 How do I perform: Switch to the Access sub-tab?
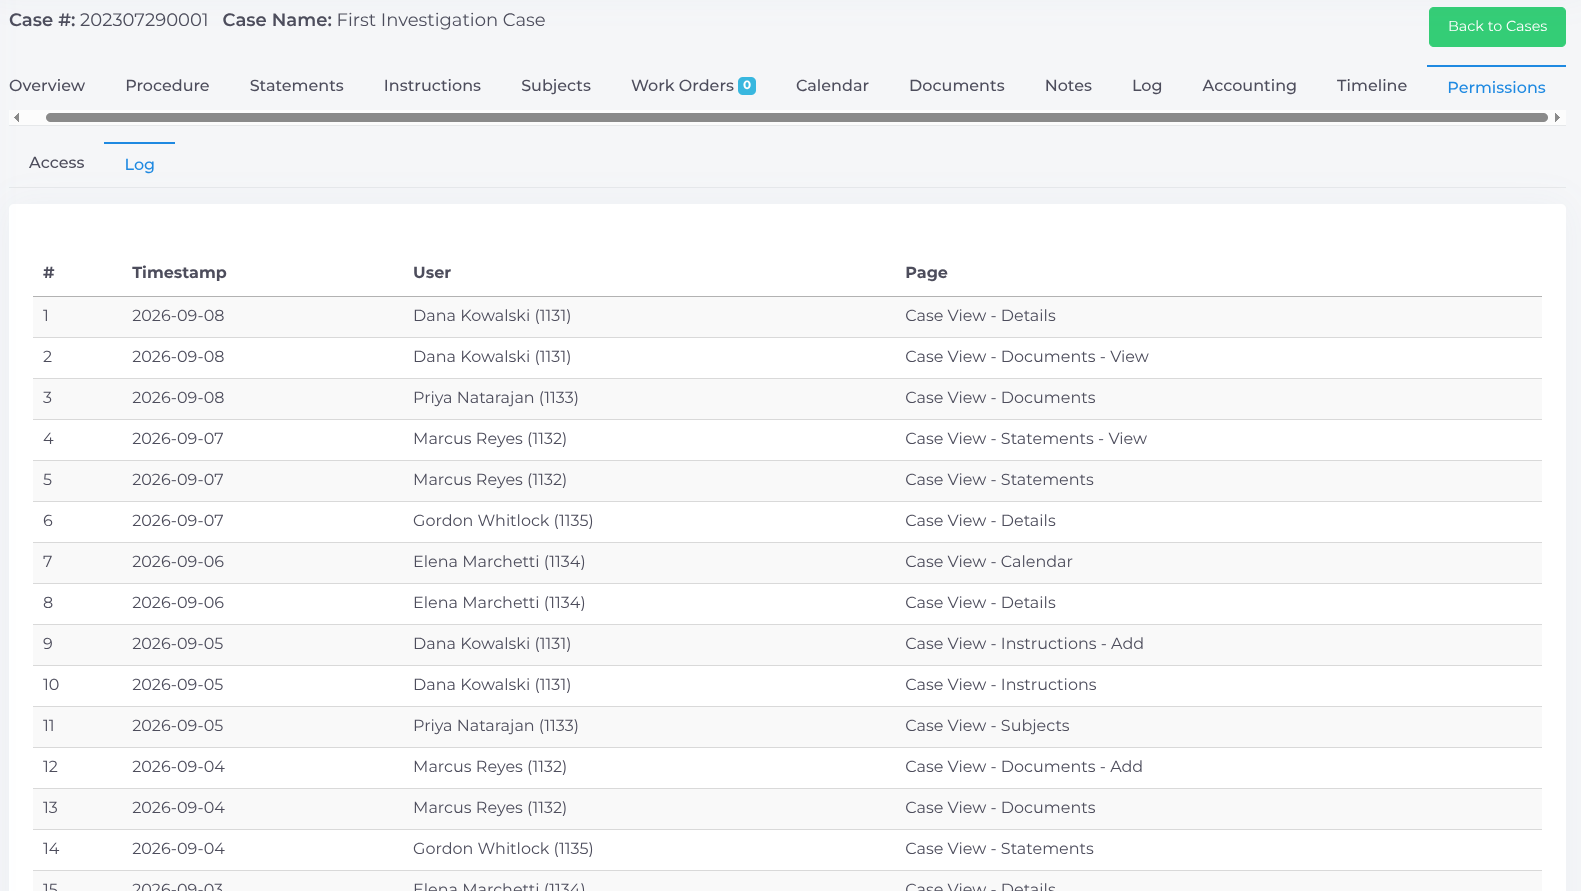click(x=57, y=163)
